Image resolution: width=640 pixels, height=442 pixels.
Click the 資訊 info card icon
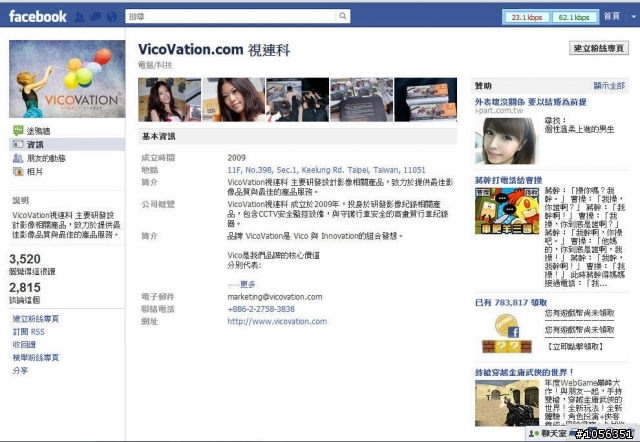coord(18,144)
